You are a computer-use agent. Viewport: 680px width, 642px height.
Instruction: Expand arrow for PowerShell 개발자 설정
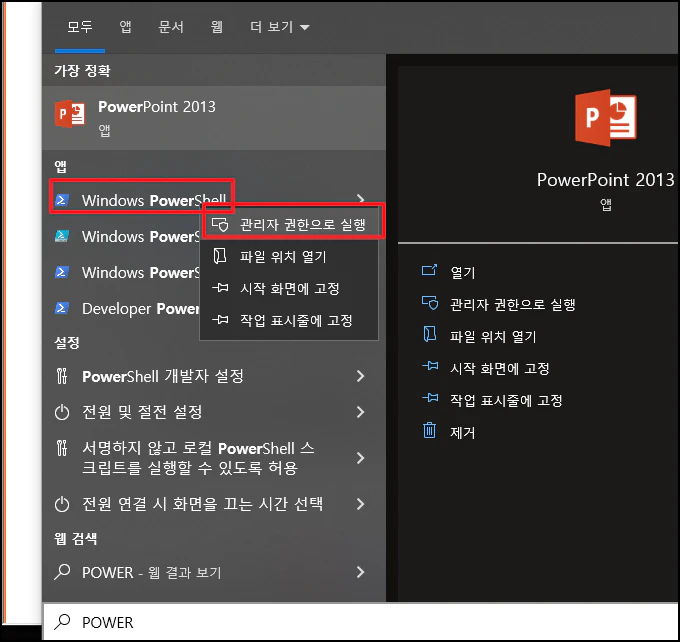360,376
